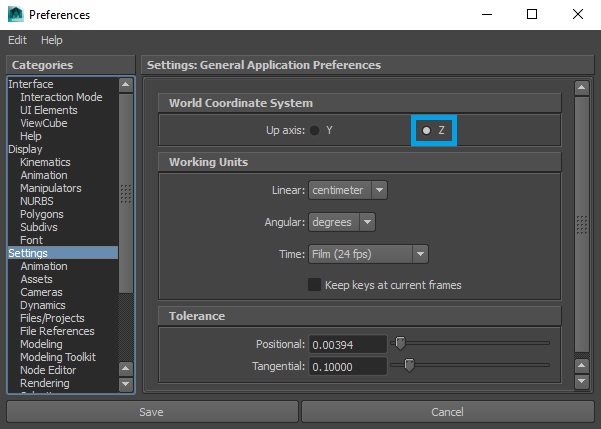Screen dimensions: 601x429
Task: Click settings panel lower scroll-up arrow
Action: (581, 366)
